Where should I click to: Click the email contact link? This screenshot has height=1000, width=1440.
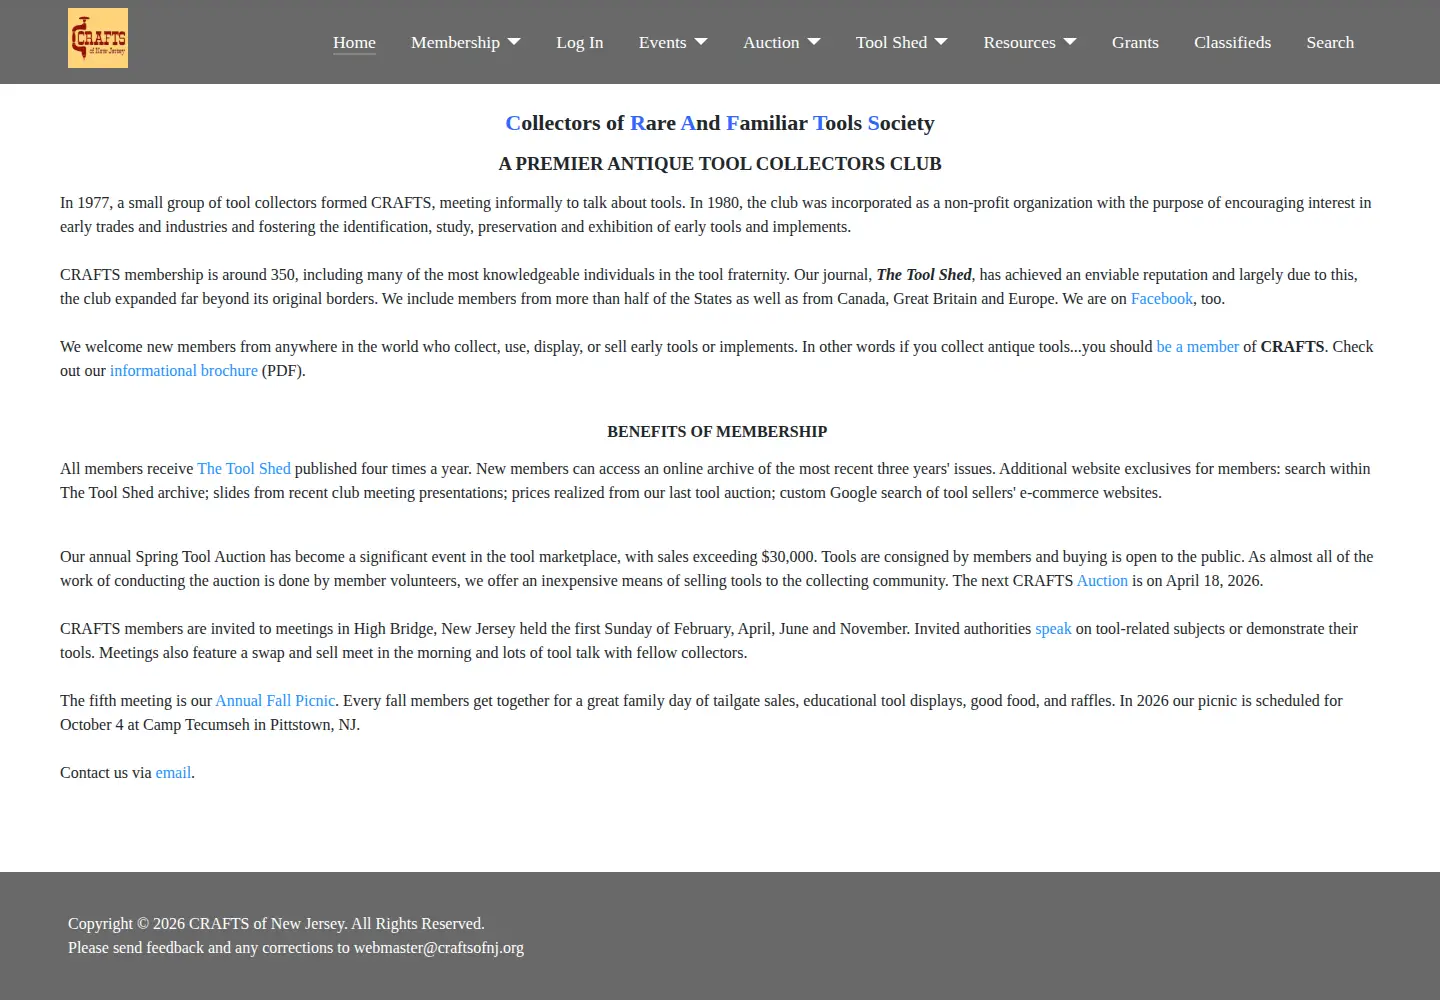tap(173, 773)
